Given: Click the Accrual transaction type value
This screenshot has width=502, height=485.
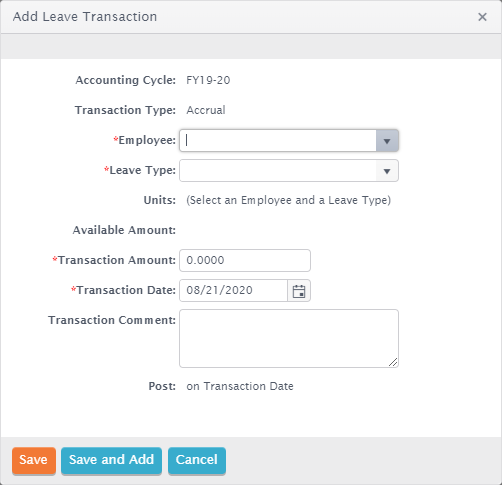Looking at the screenshot, I should click(206, 110).
